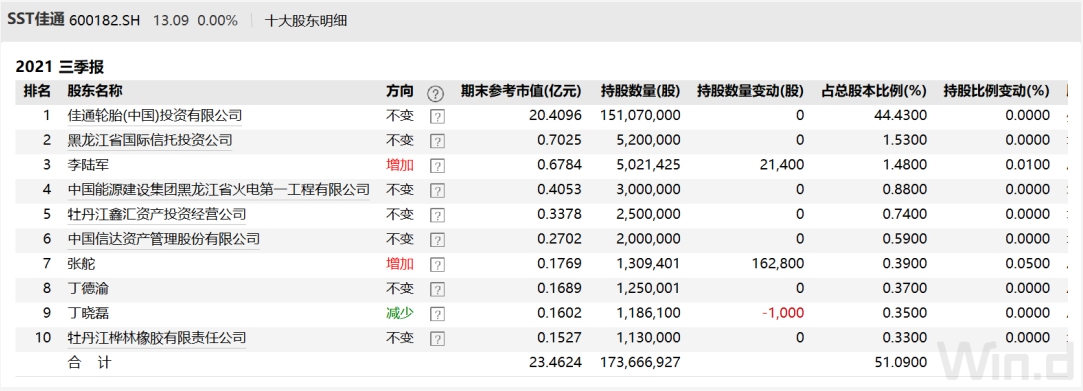Image resolution: width=1083 pixels, height=391 pixels.
Task: Sort by 期末参考市值(亿元) column header
Action: point(521,91)
